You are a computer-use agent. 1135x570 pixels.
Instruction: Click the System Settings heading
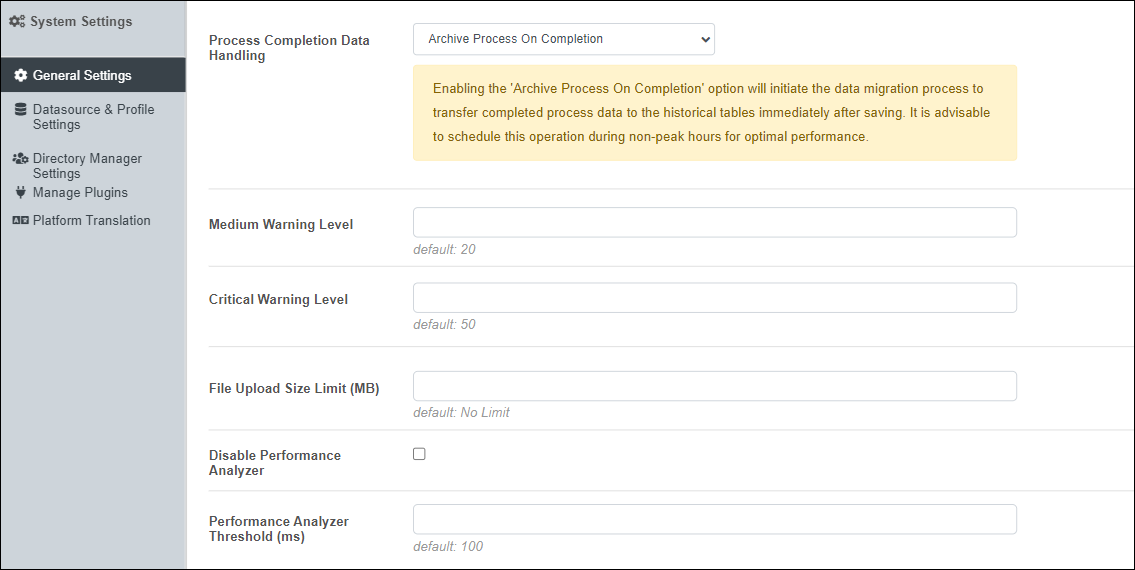click(81, 22)
